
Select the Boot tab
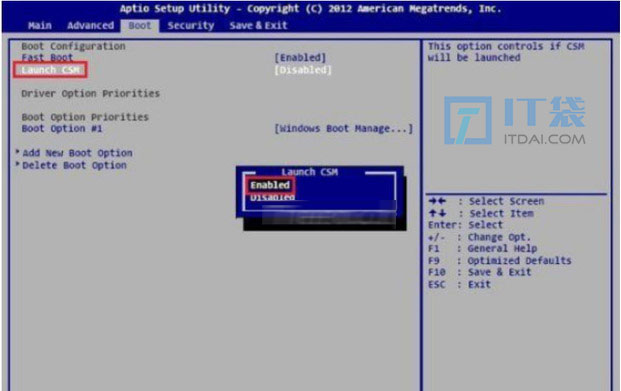(x=140, y=26)
